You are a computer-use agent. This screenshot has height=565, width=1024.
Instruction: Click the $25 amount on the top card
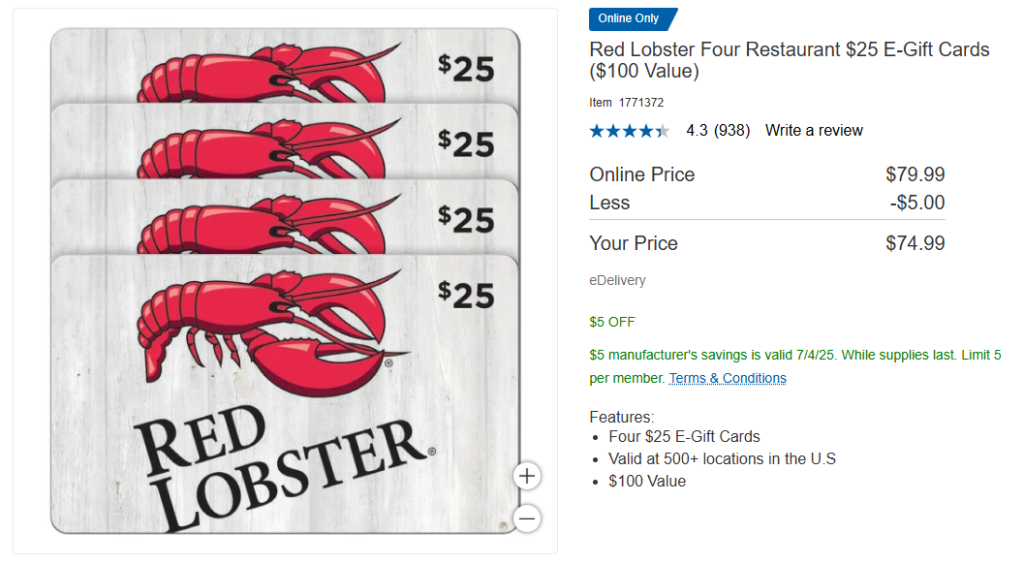[x=466, y=69]
